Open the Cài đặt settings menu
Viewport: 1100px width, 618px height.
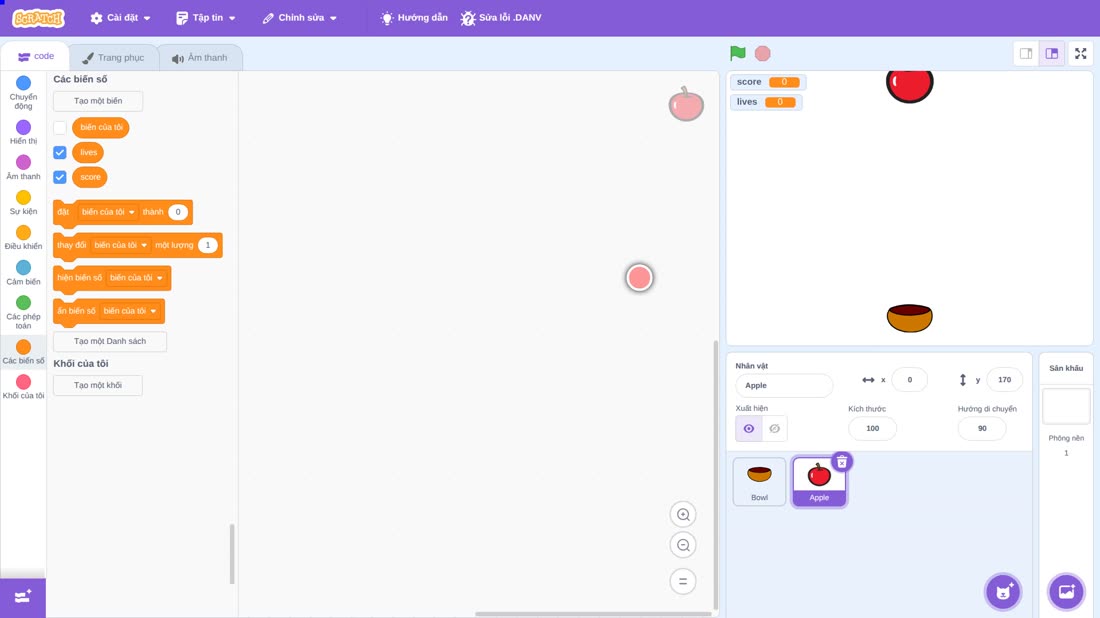pyautogui.click(x=120, y=18)
